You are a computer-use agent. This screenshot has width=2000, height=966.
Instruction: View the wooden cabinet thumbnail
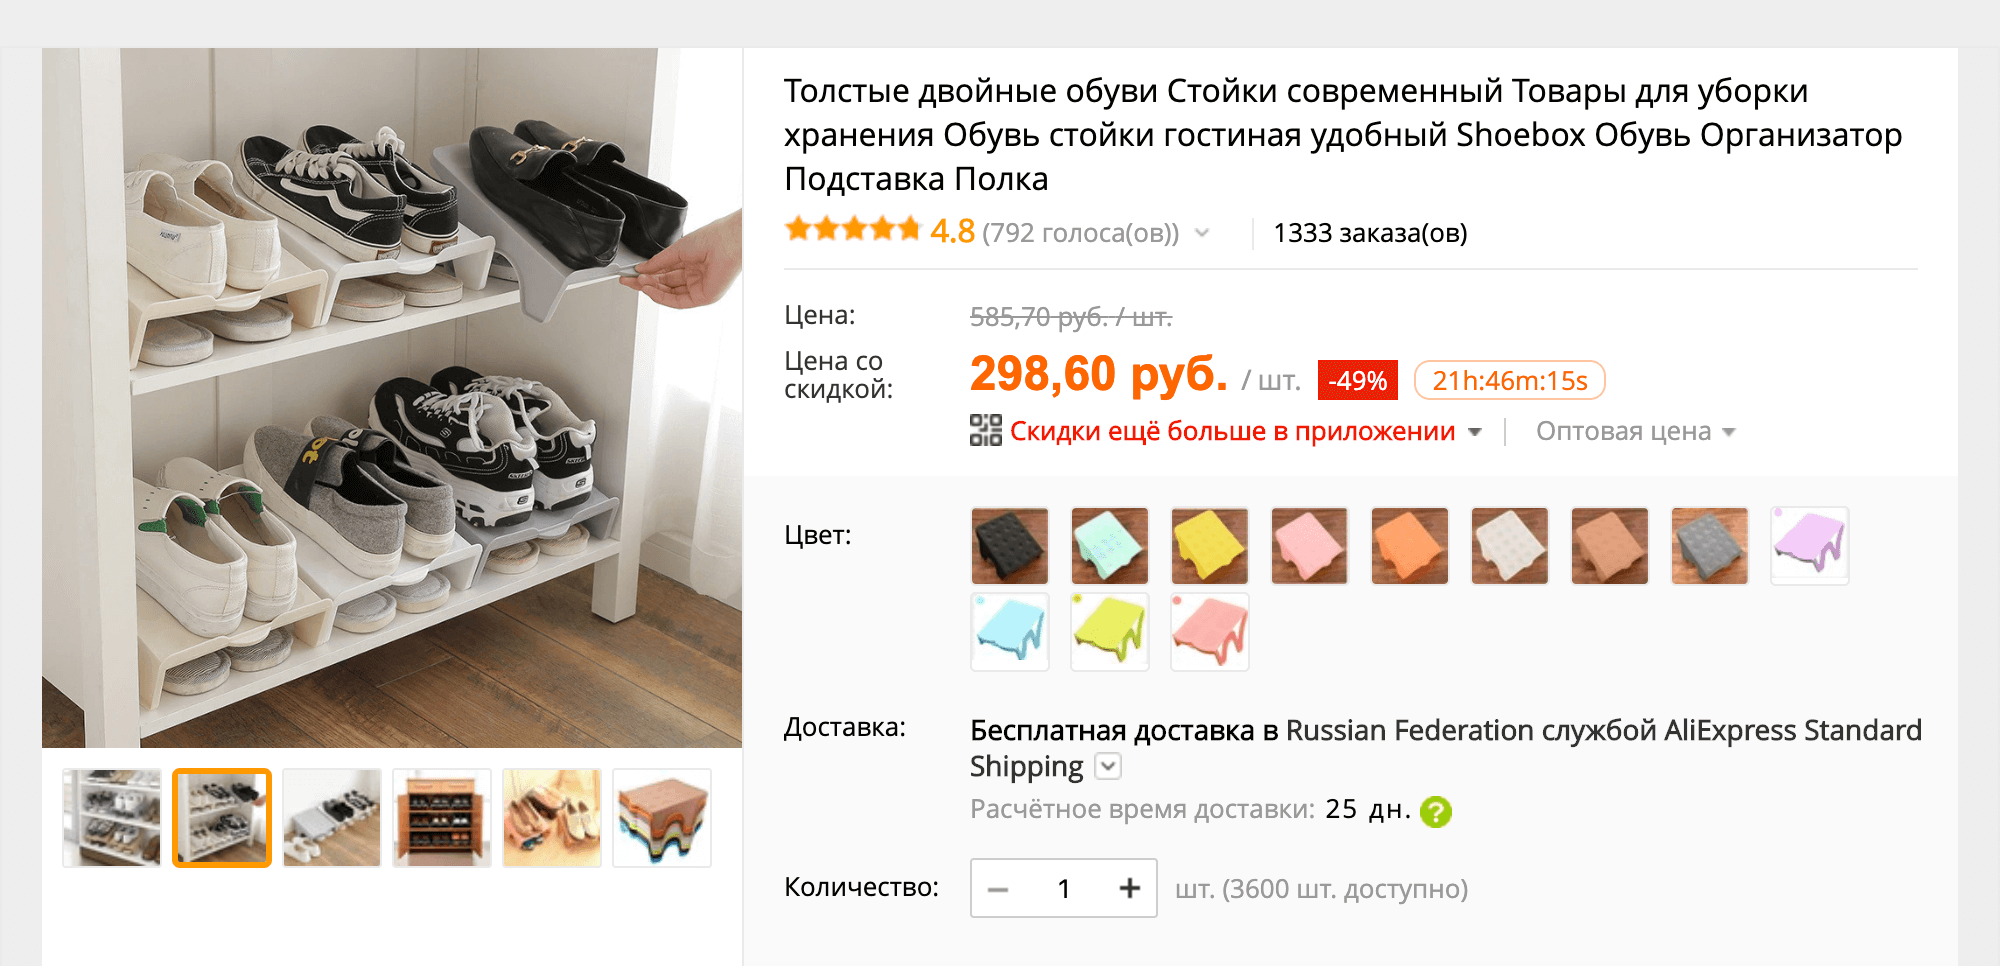click(442, 818)
